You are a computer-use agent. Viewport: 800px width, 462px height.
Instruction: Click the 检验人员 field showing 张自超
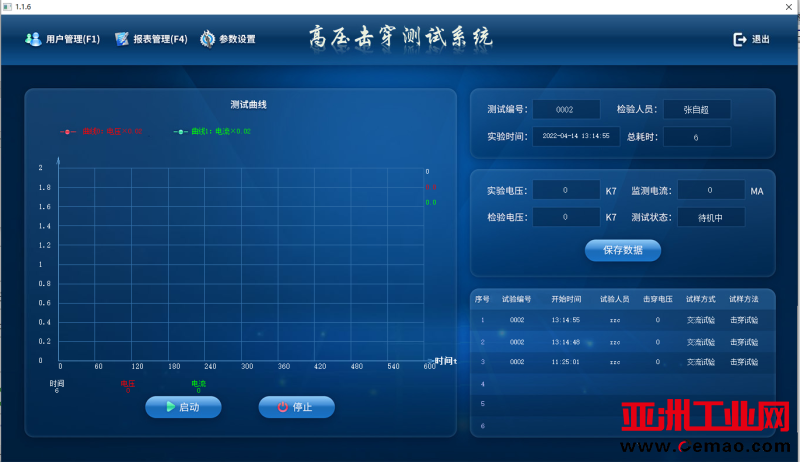(x=696, y=110)
